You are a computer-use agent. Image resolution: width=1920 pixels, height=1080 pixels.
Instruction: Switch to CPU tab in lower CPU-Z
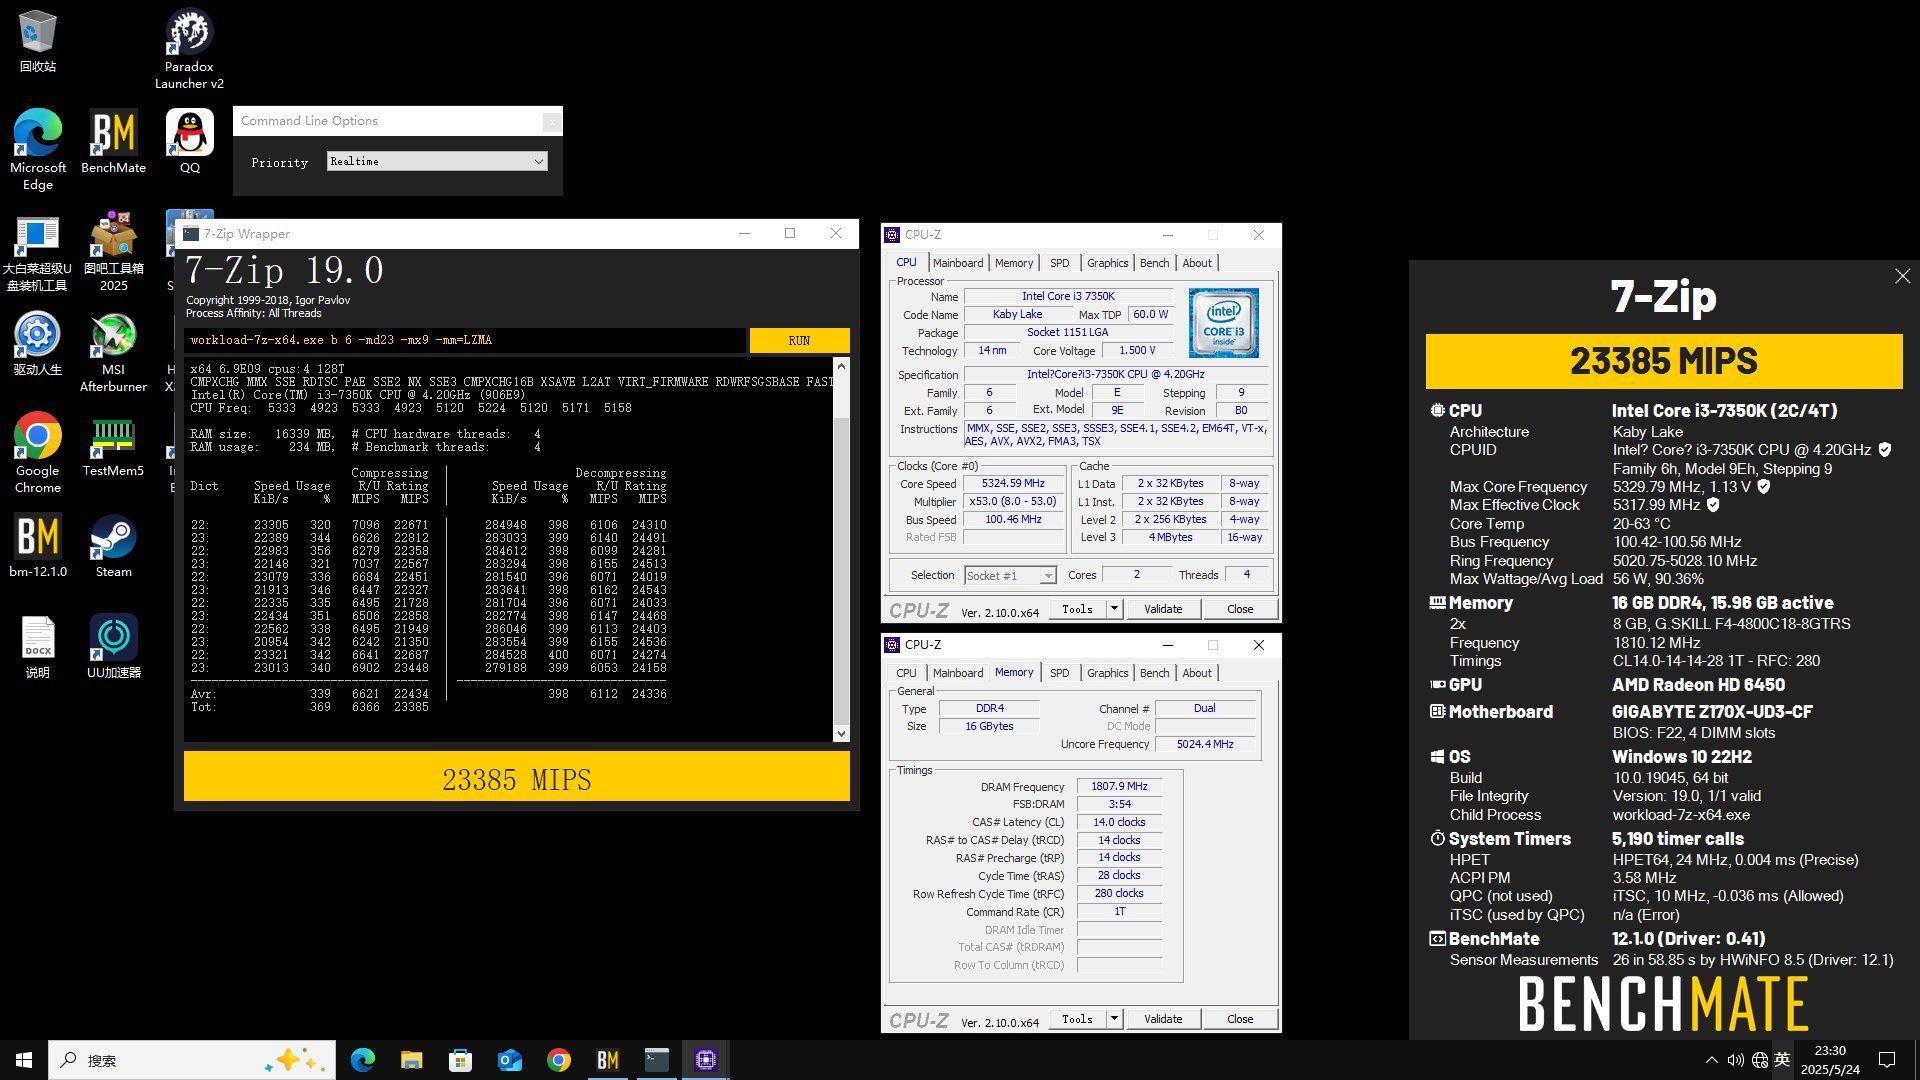[906, 673]
